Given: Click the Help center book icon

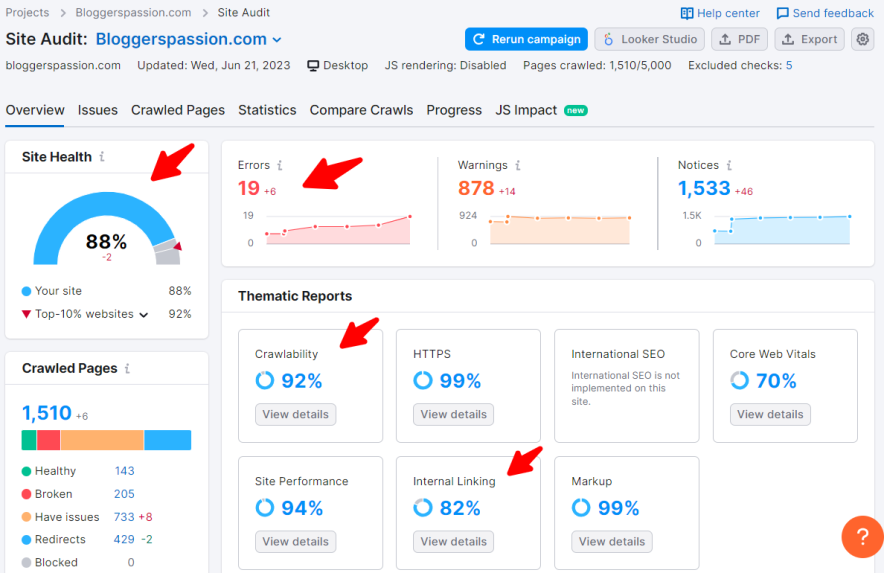Looking at the screenshot, I should point(687,13).
